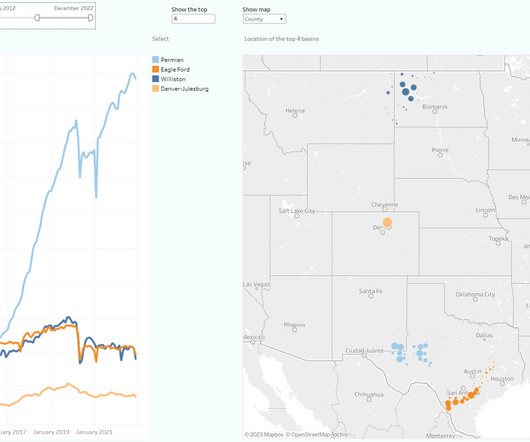Screen dimensions: 530x442
Task: Click the Austin label on map
Action: coord(472,371)
